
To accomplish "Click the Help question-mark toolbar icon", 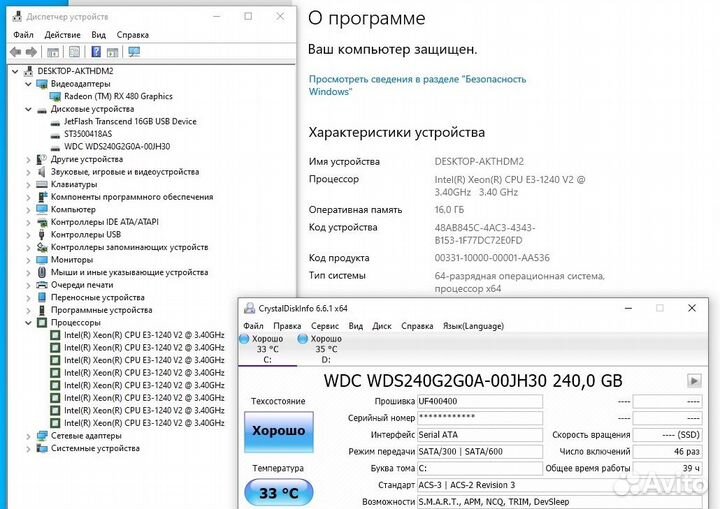I will [96, 52].
